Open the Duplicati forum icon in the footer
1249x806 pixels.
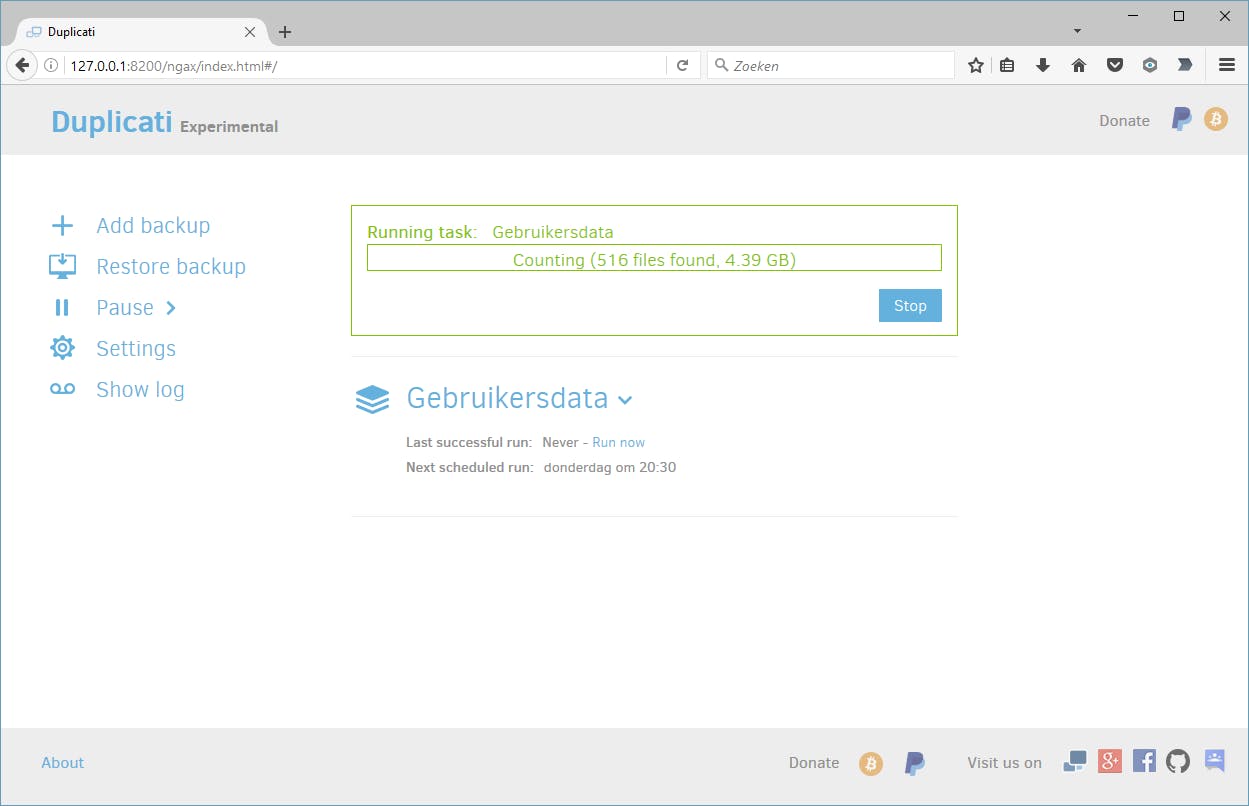pyautogui.click(x=1075, y=762)
